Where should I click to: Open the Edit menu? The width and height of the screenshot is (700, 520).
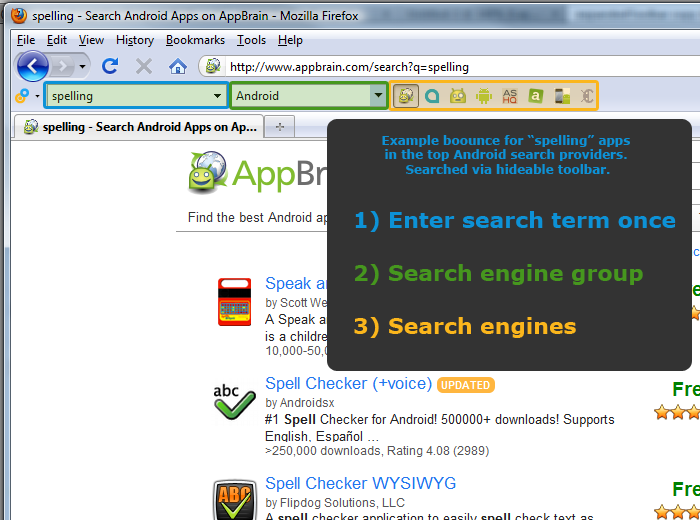[x=57, y=40]
